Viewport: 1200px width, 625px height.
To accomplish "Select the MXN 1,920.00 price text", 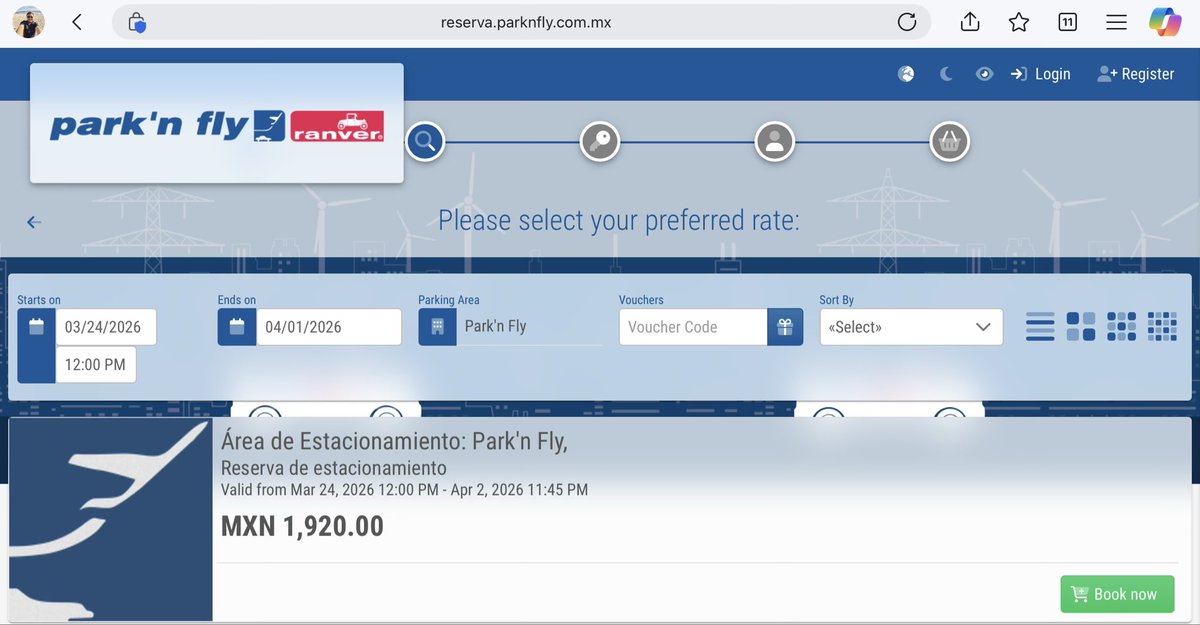I will (x=302, y=526).
